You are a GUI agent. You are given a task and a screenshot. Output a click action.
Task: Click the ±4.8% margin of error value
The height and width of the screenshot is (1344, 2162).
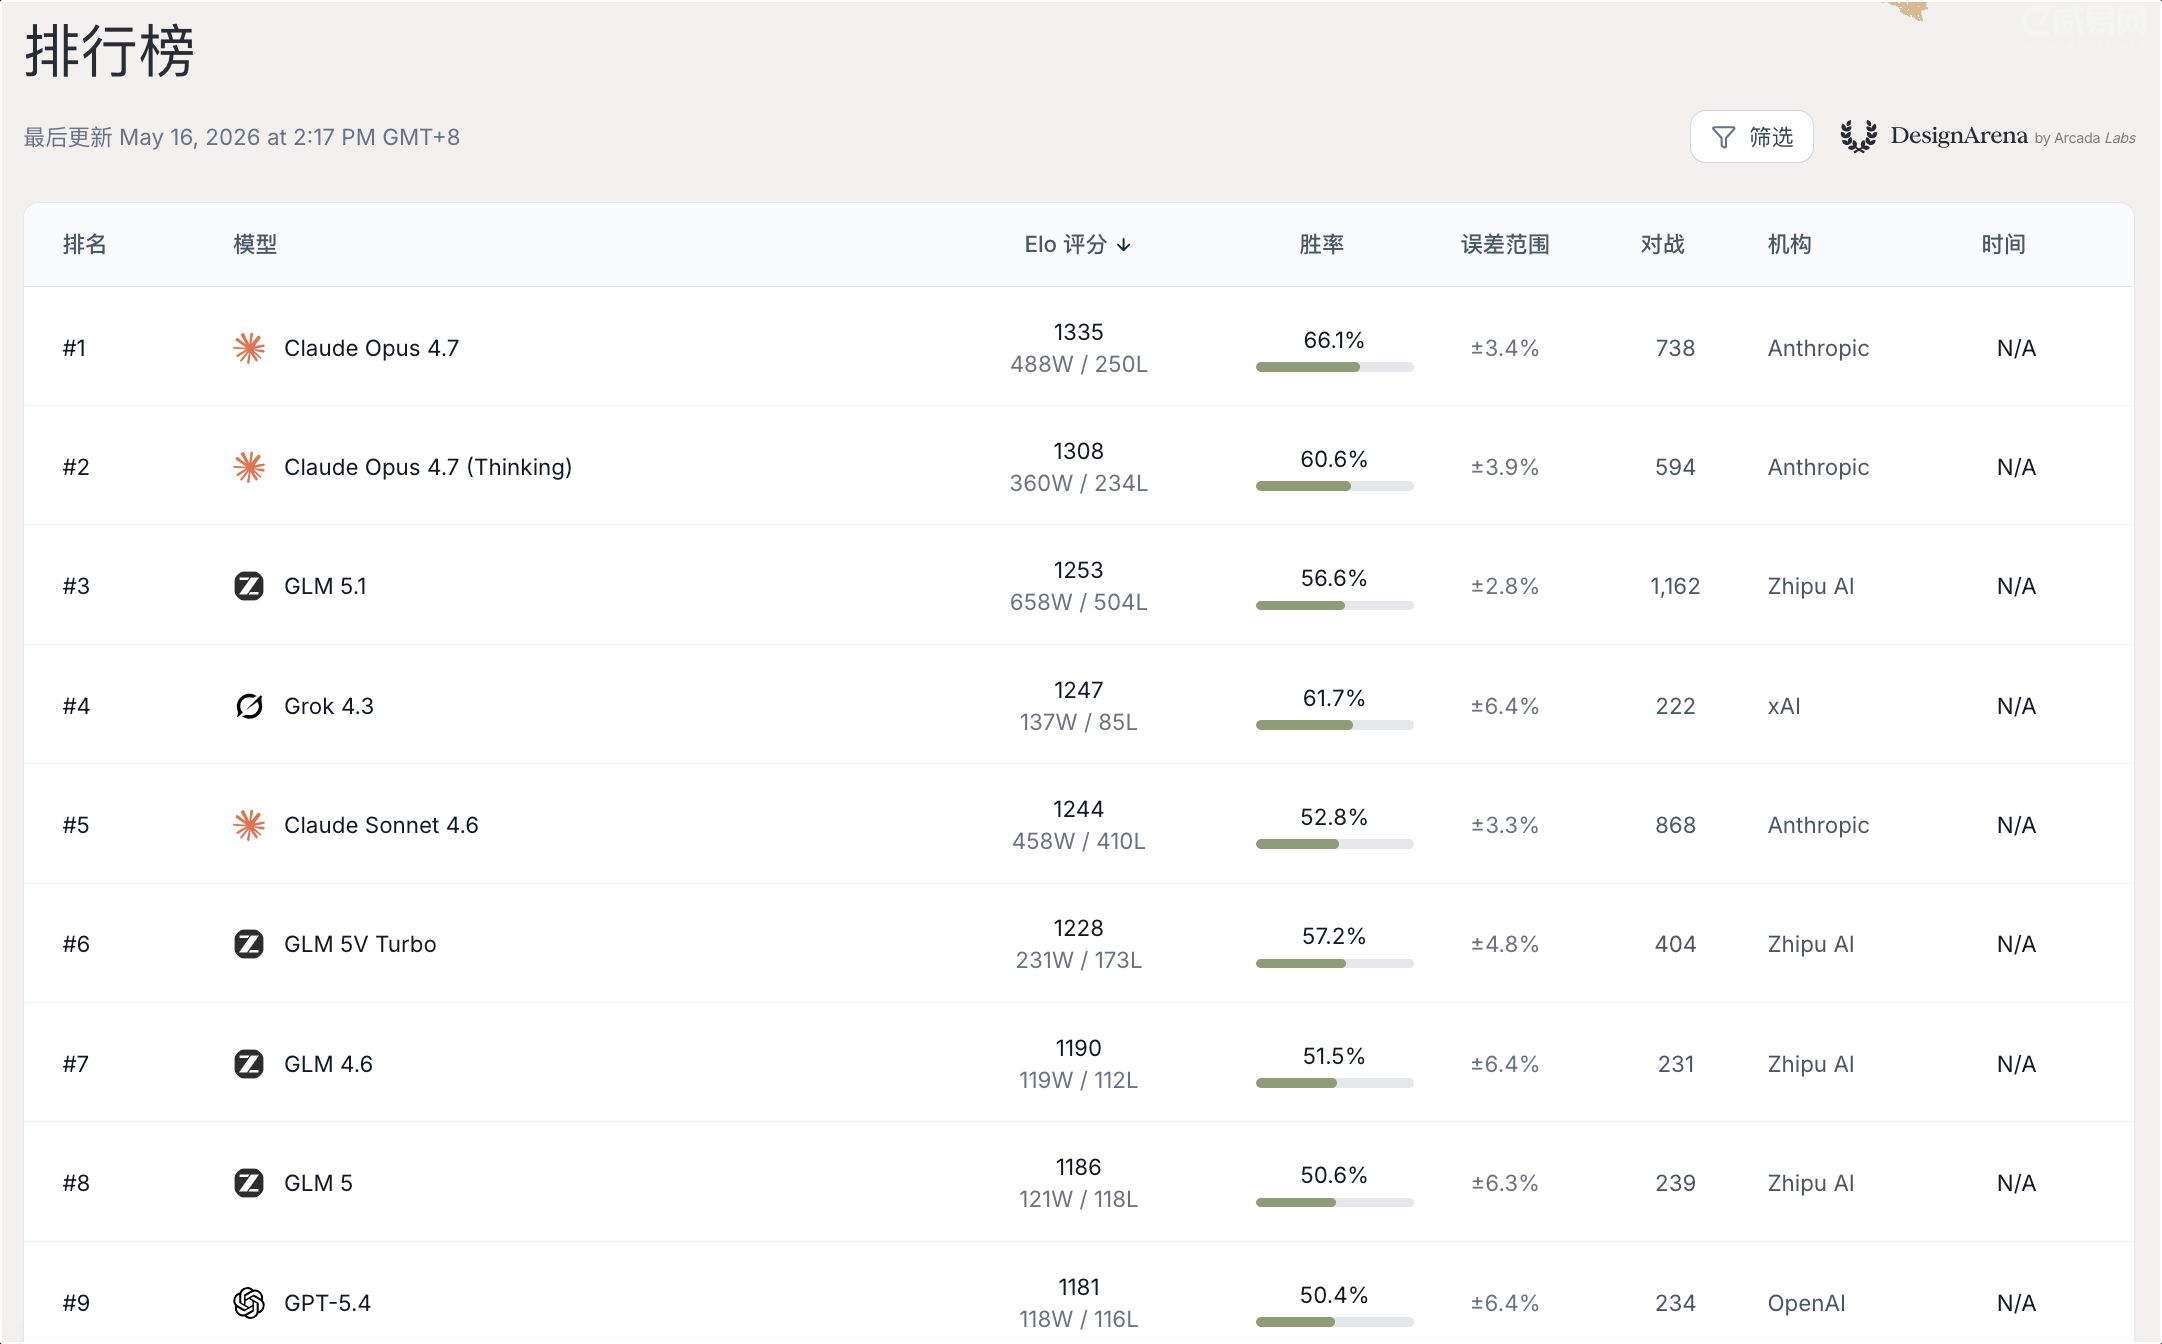(x=1505, y=944)
